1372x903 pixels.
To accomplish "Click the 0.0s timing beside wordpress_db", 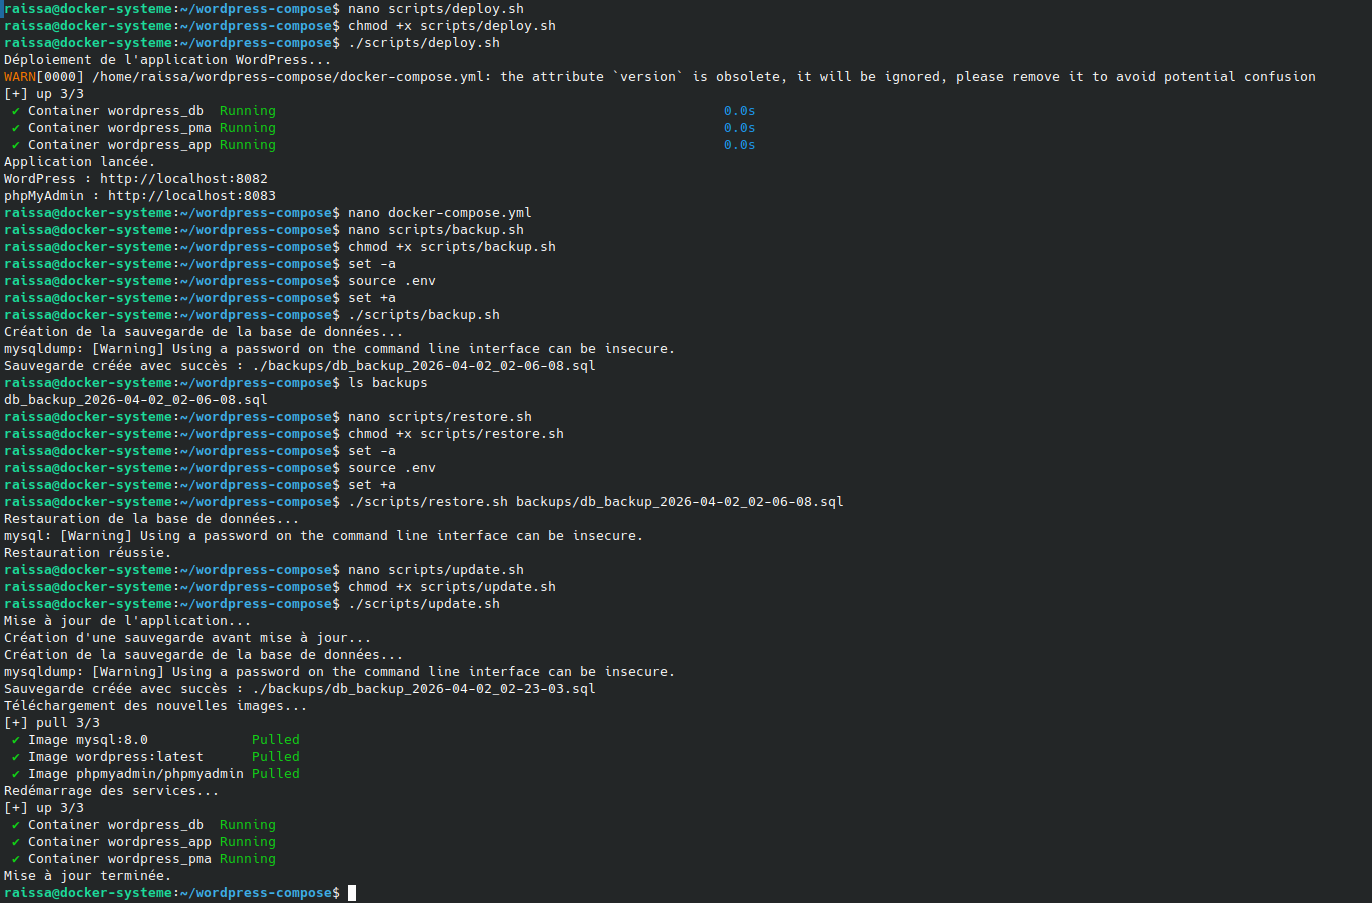I will coord(739,110).
